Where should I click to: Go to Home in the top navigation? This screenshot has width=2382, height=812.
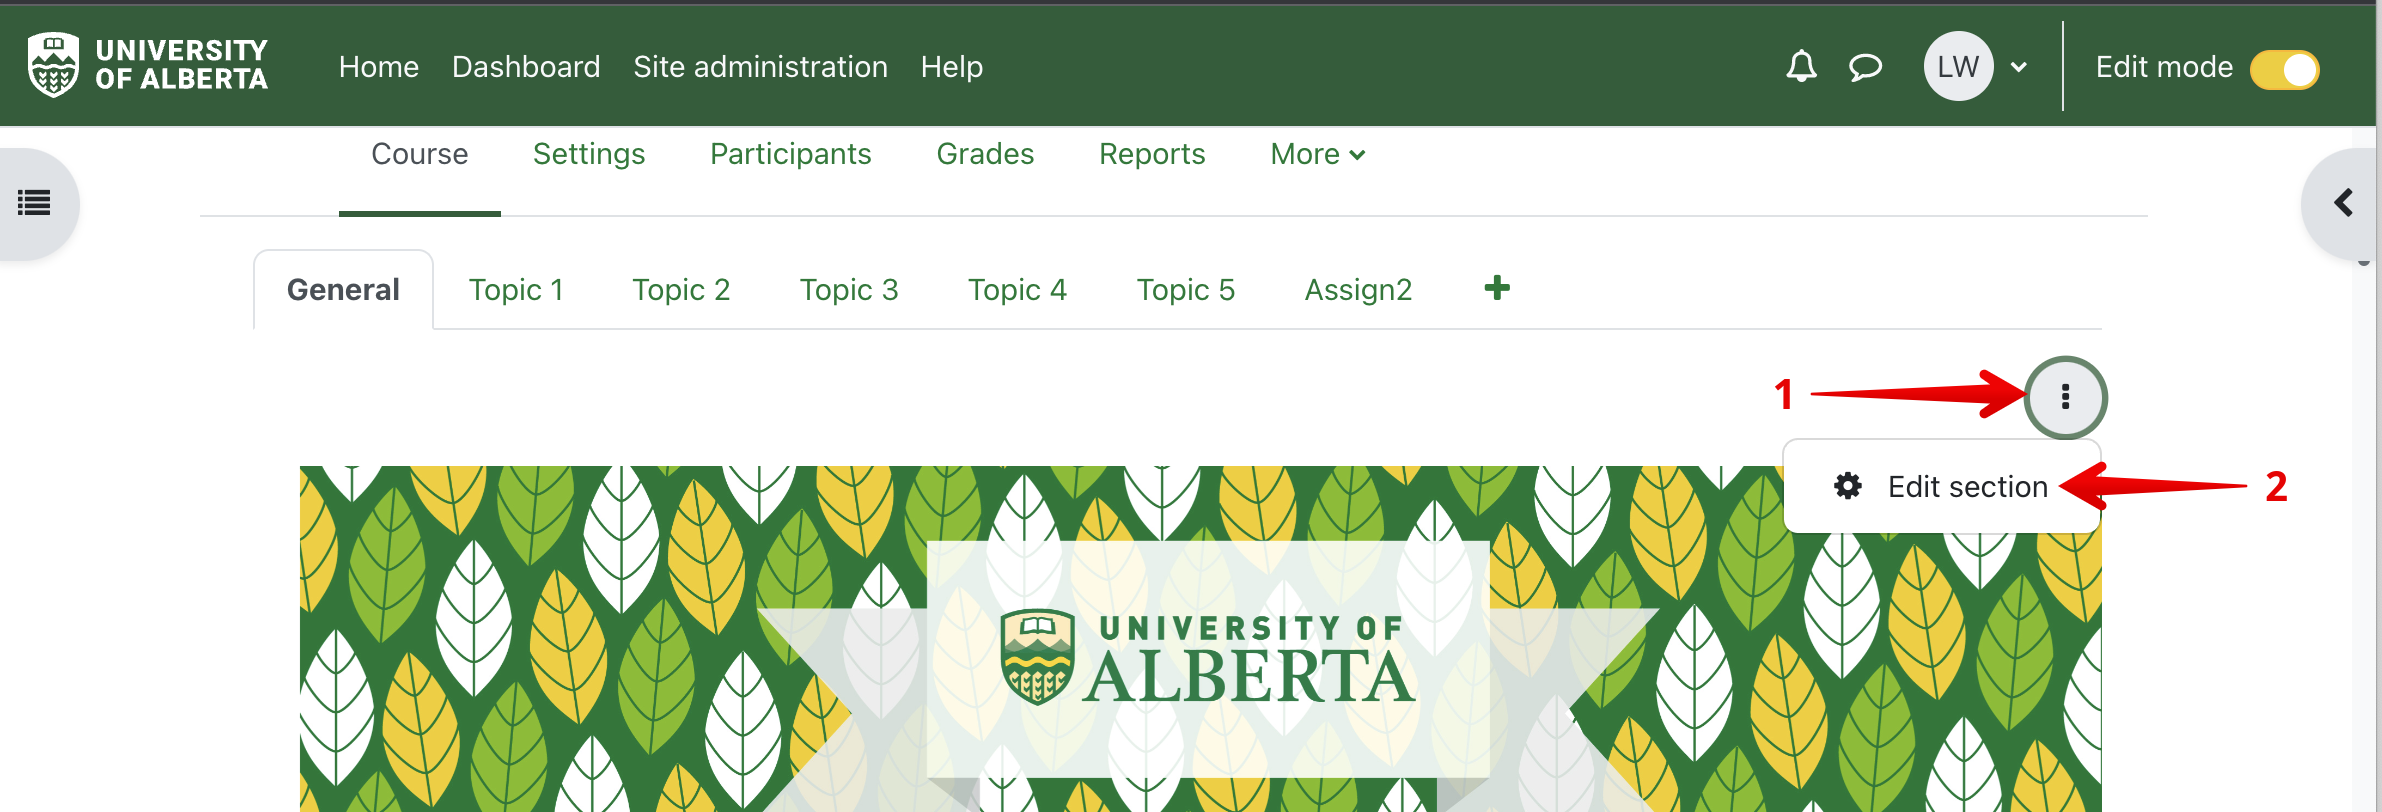(x=378, y=67)
